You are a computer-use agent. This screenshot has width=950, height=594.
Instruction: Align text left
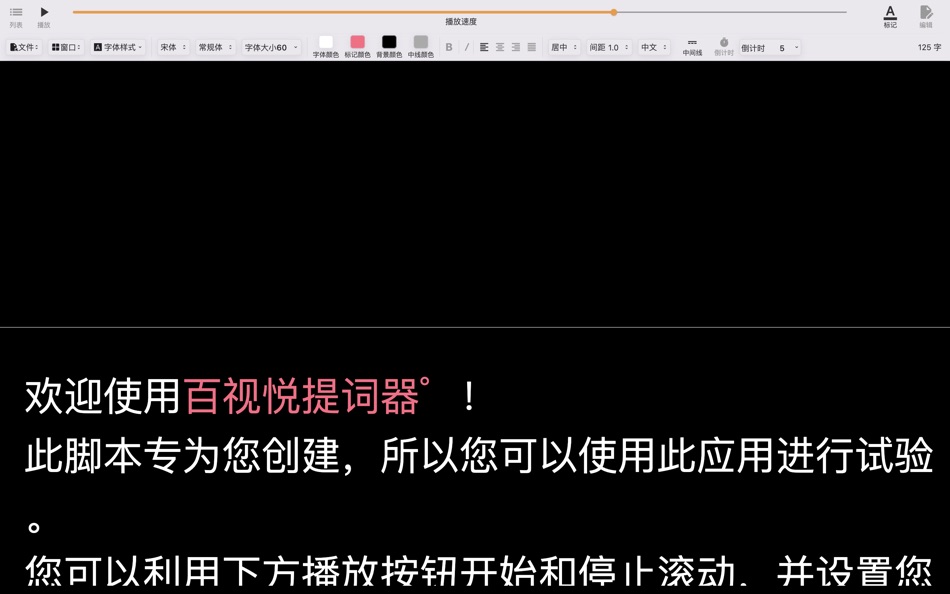coord(484,47)
